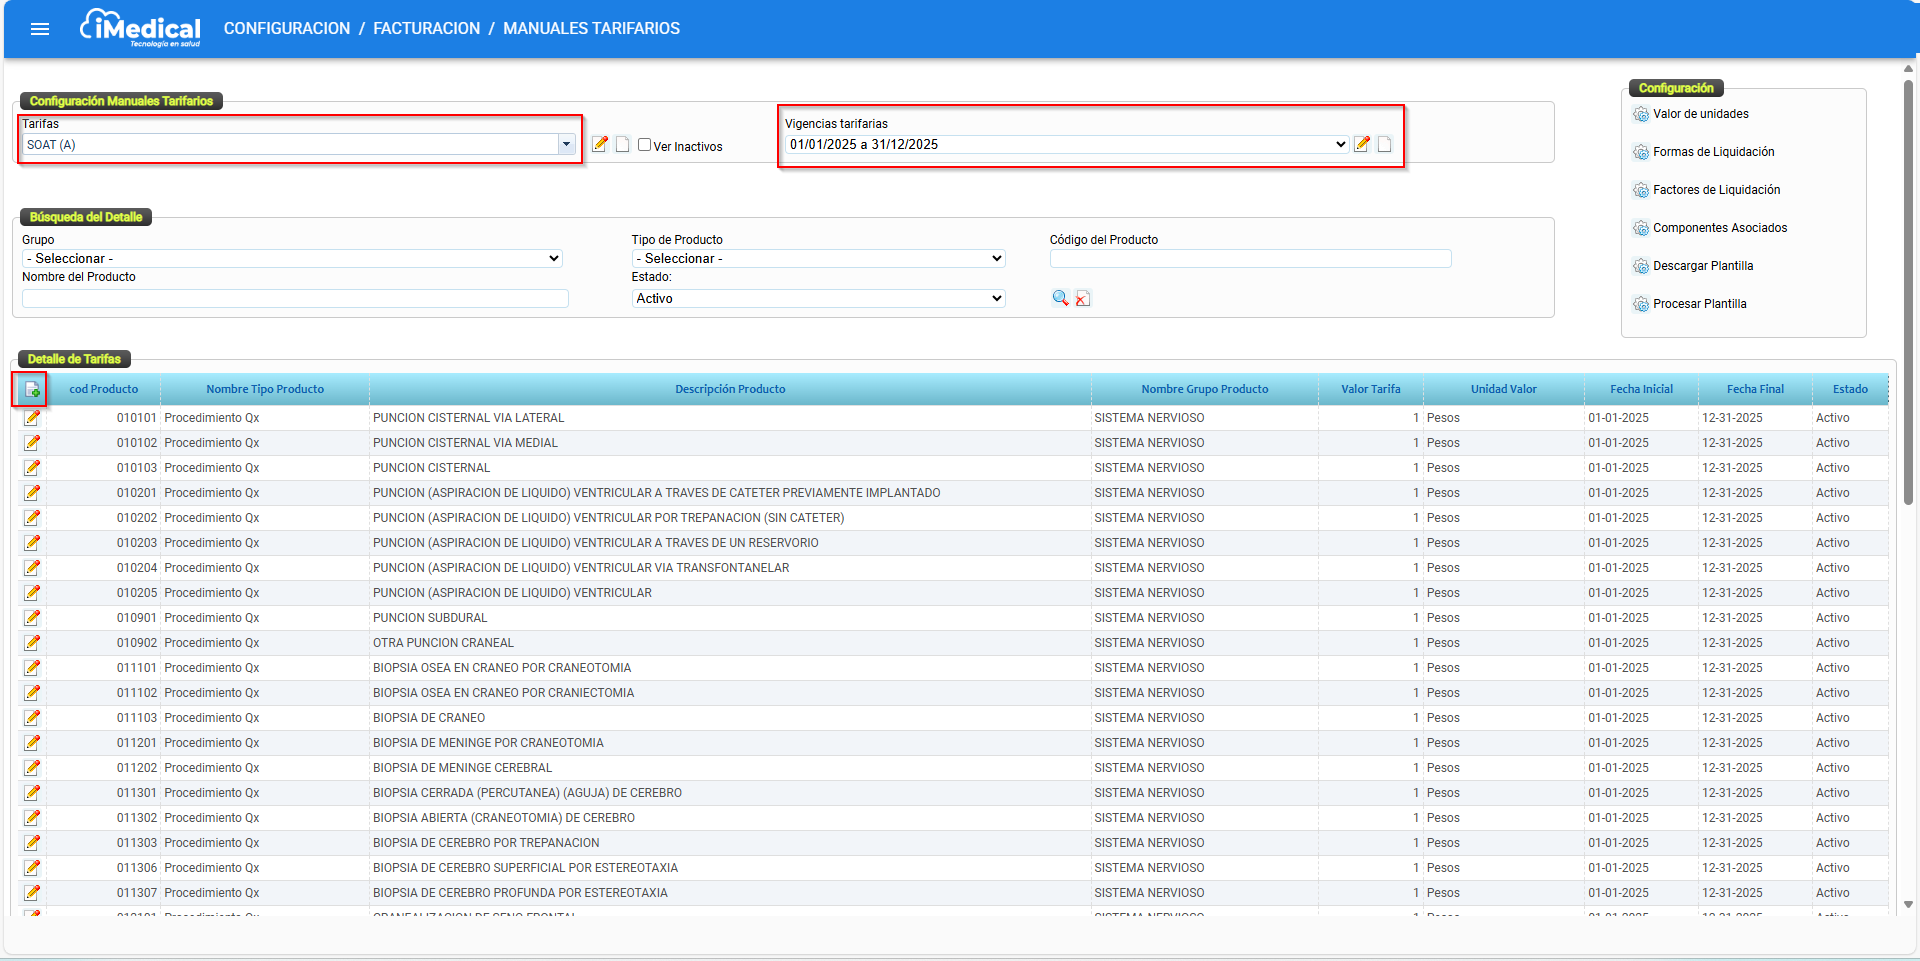Open Valor de unidades configuration

tap(1700, 114)
